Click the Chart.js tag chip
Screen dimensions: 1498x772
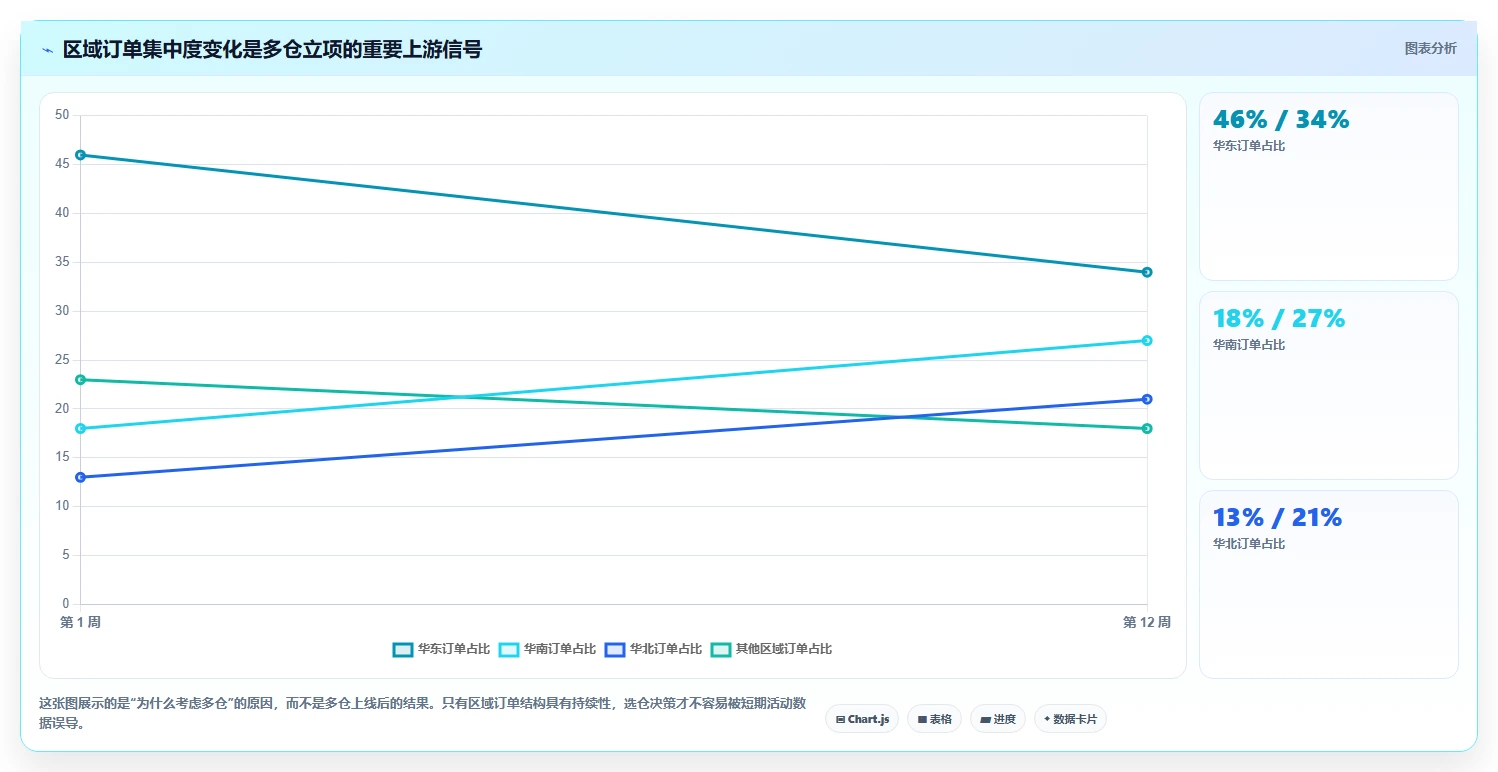point(862,719)
